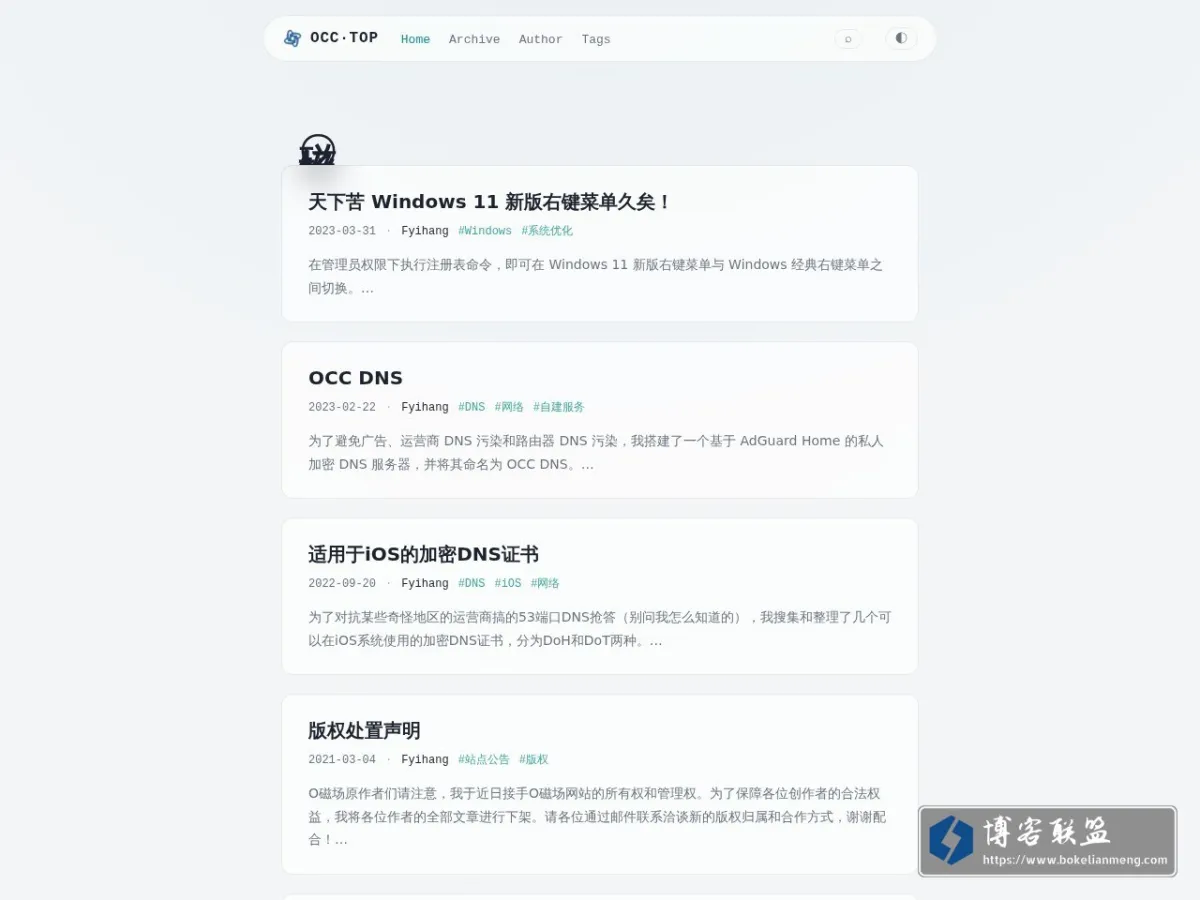This screenshot has width=1200, height=900.
Task: Click the excerpt starting O磁场原作者们请注意
Action: pyautogui.click(x=598, y=816)
